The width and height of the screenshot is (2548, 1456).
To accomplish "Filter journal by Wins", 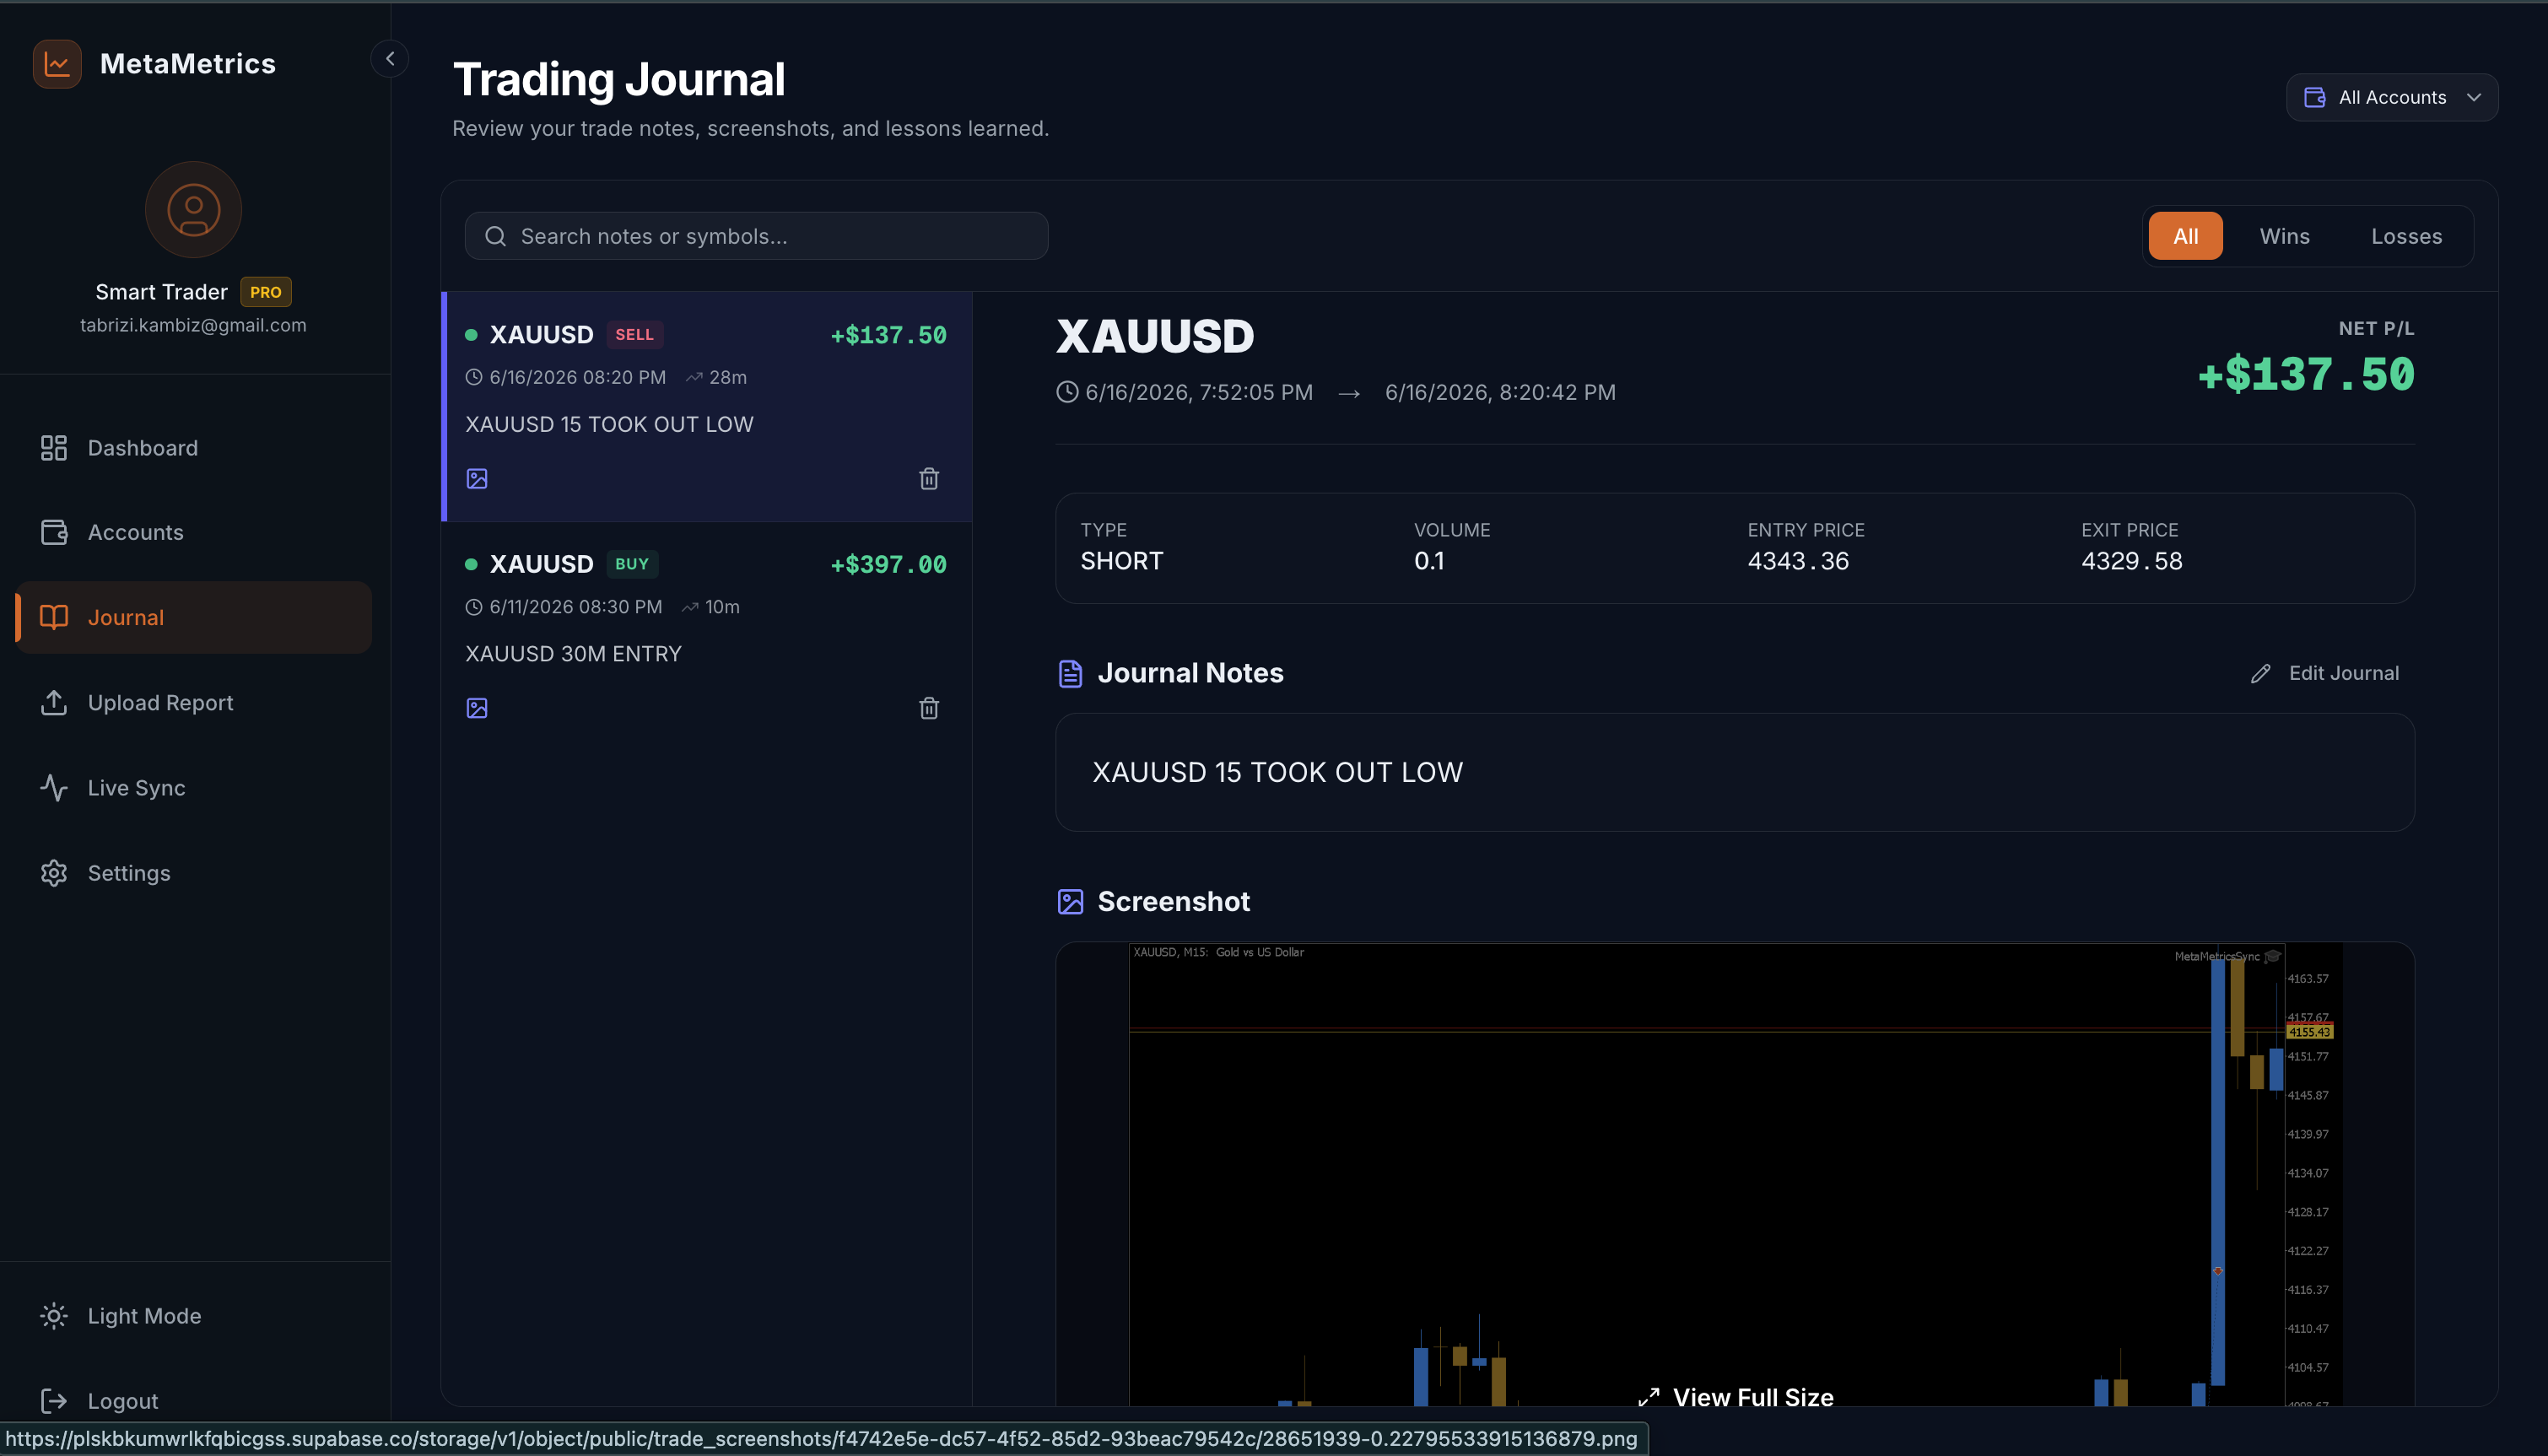I will pyautogui.click(x=2284, y=236).
